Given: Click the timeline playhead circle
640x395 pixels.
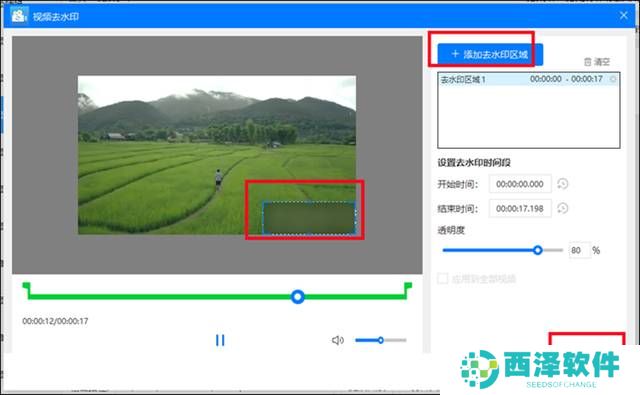Looking at the screenshot, I should coord(298,297).
